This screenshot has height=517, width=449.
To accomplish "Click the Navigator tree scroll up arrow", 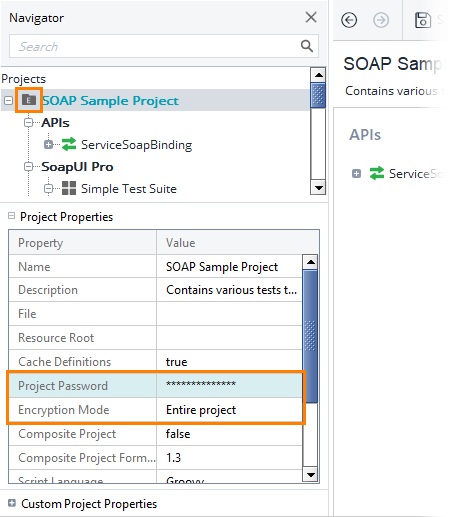I will pos(318,75).
